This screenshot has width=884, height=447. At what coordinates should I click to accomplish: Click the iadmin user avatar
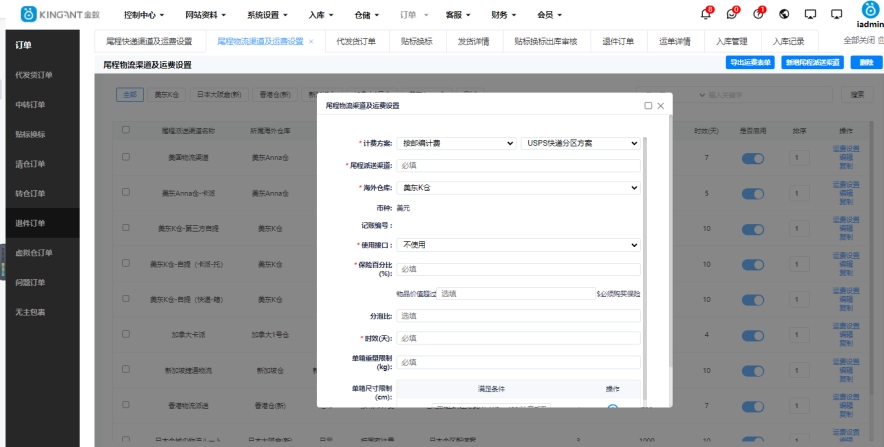(x=867, y=10)
